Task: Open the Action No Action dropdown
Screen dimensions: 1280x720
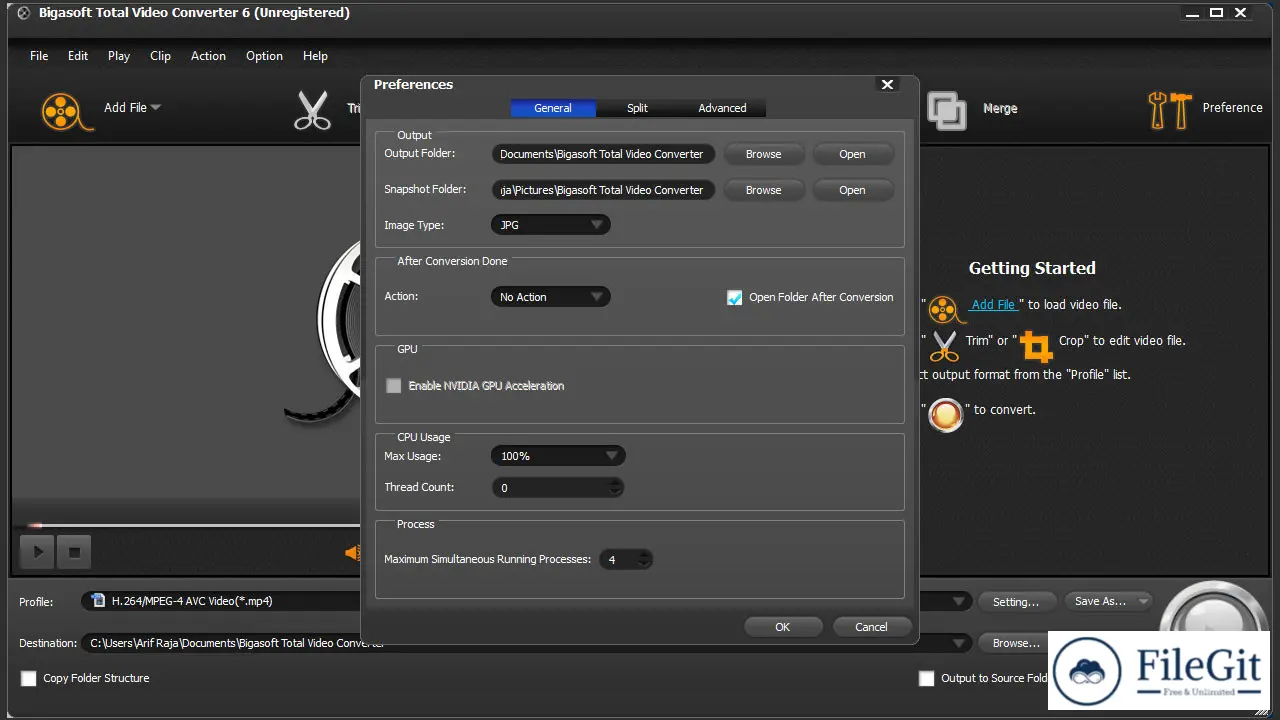Action: coord(550,297)
